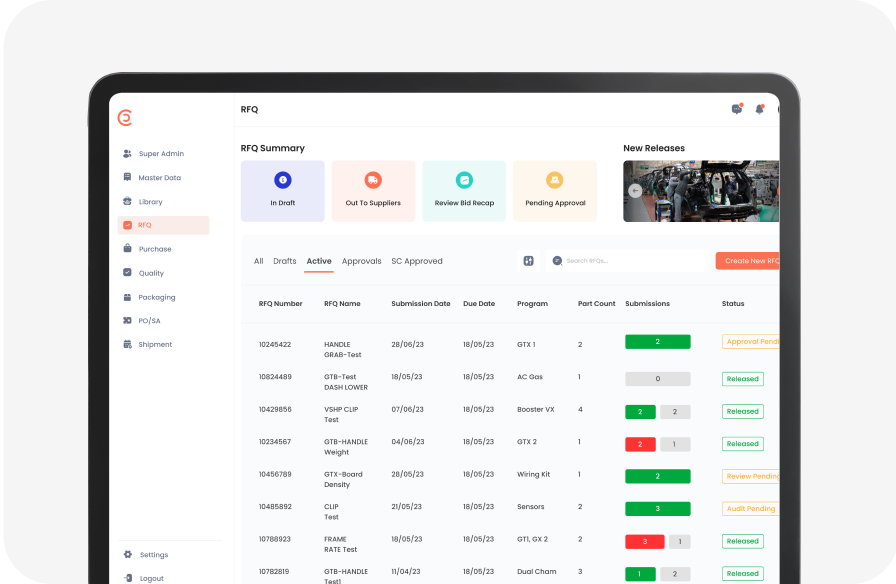Click the In Draft summary card
This screenshot has height=584, width=896.
[x=282, y=191]
